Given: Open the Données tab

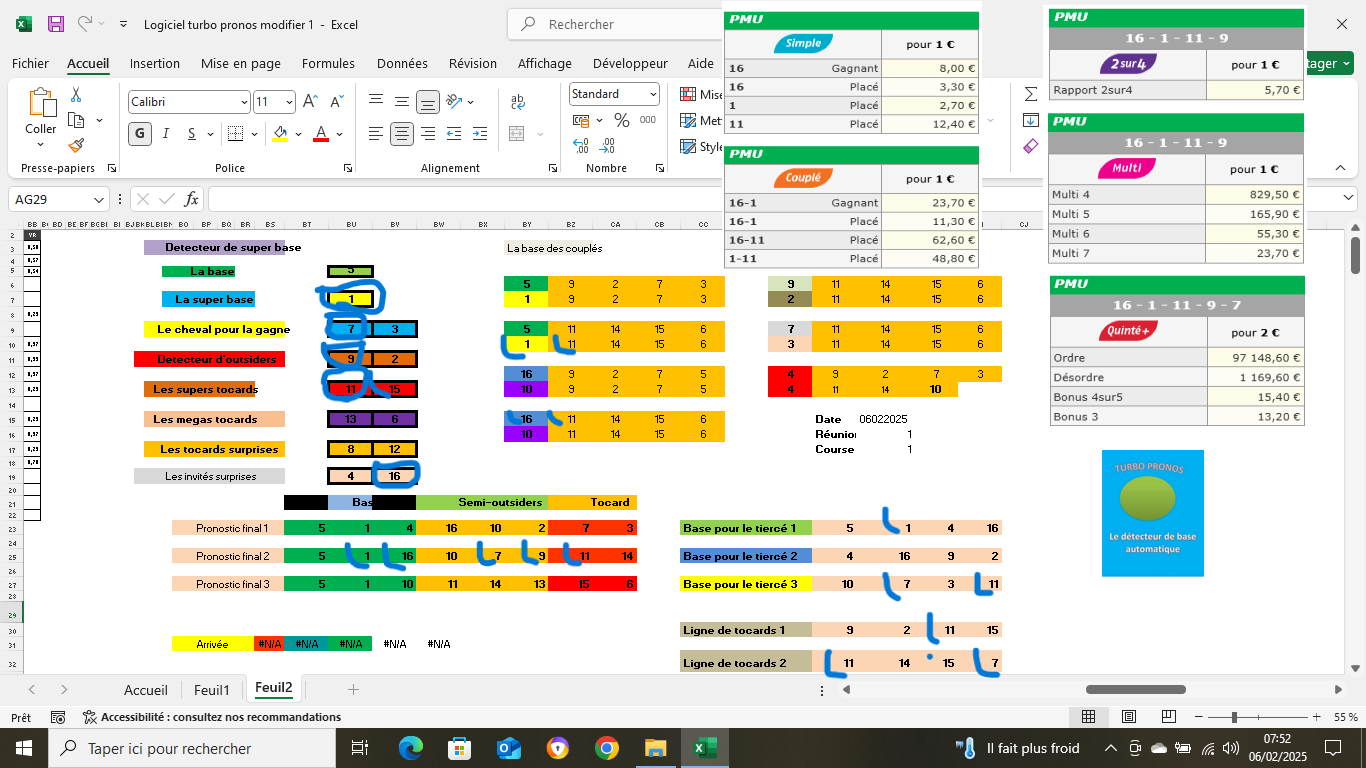Looking at the screenshot, I should (x=402, y=63).
